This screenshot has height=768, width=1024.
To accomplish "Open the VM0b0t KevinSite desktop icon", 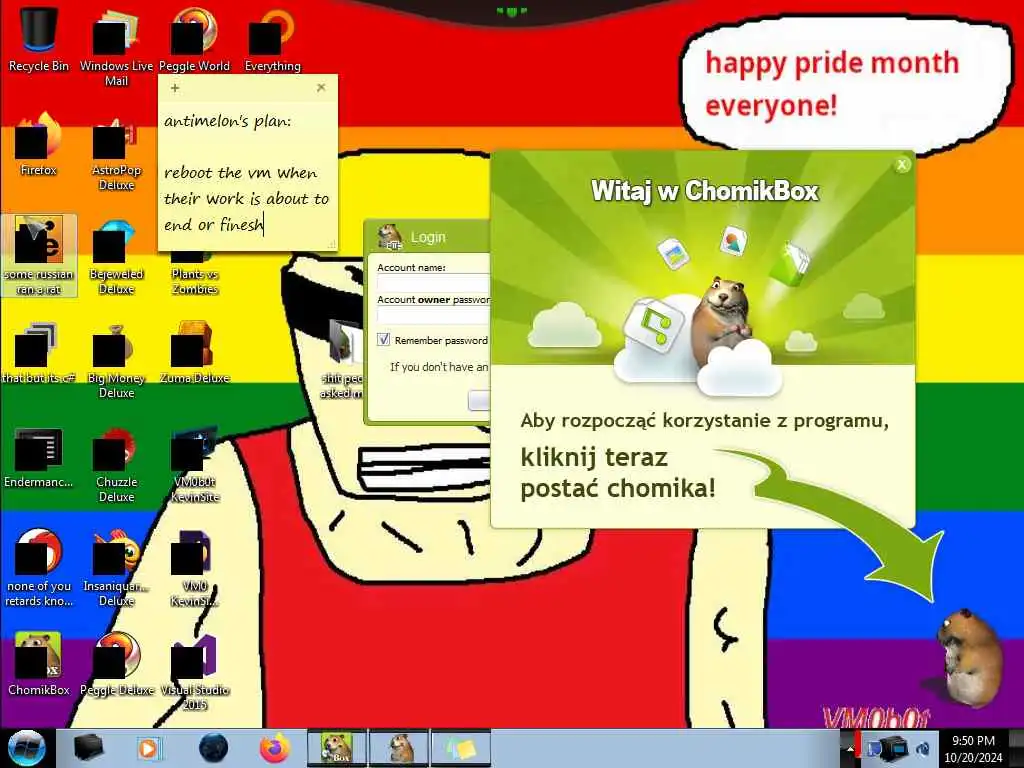I will point(195,464).
